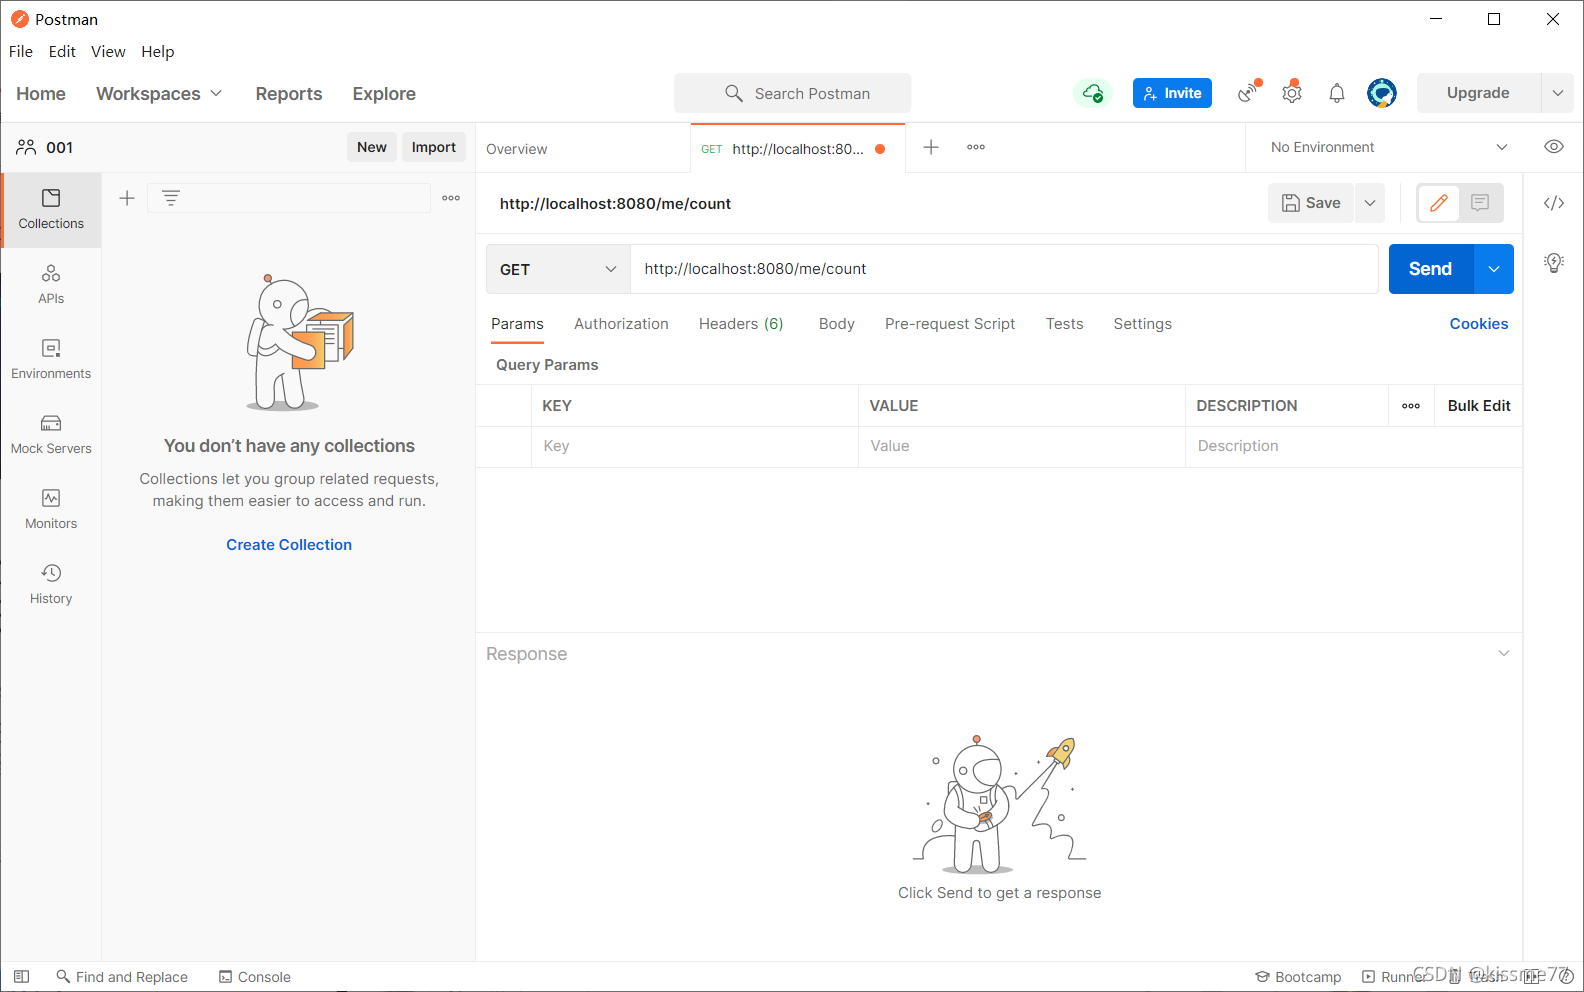Click the plus icon to create a collection

point(127,198)
